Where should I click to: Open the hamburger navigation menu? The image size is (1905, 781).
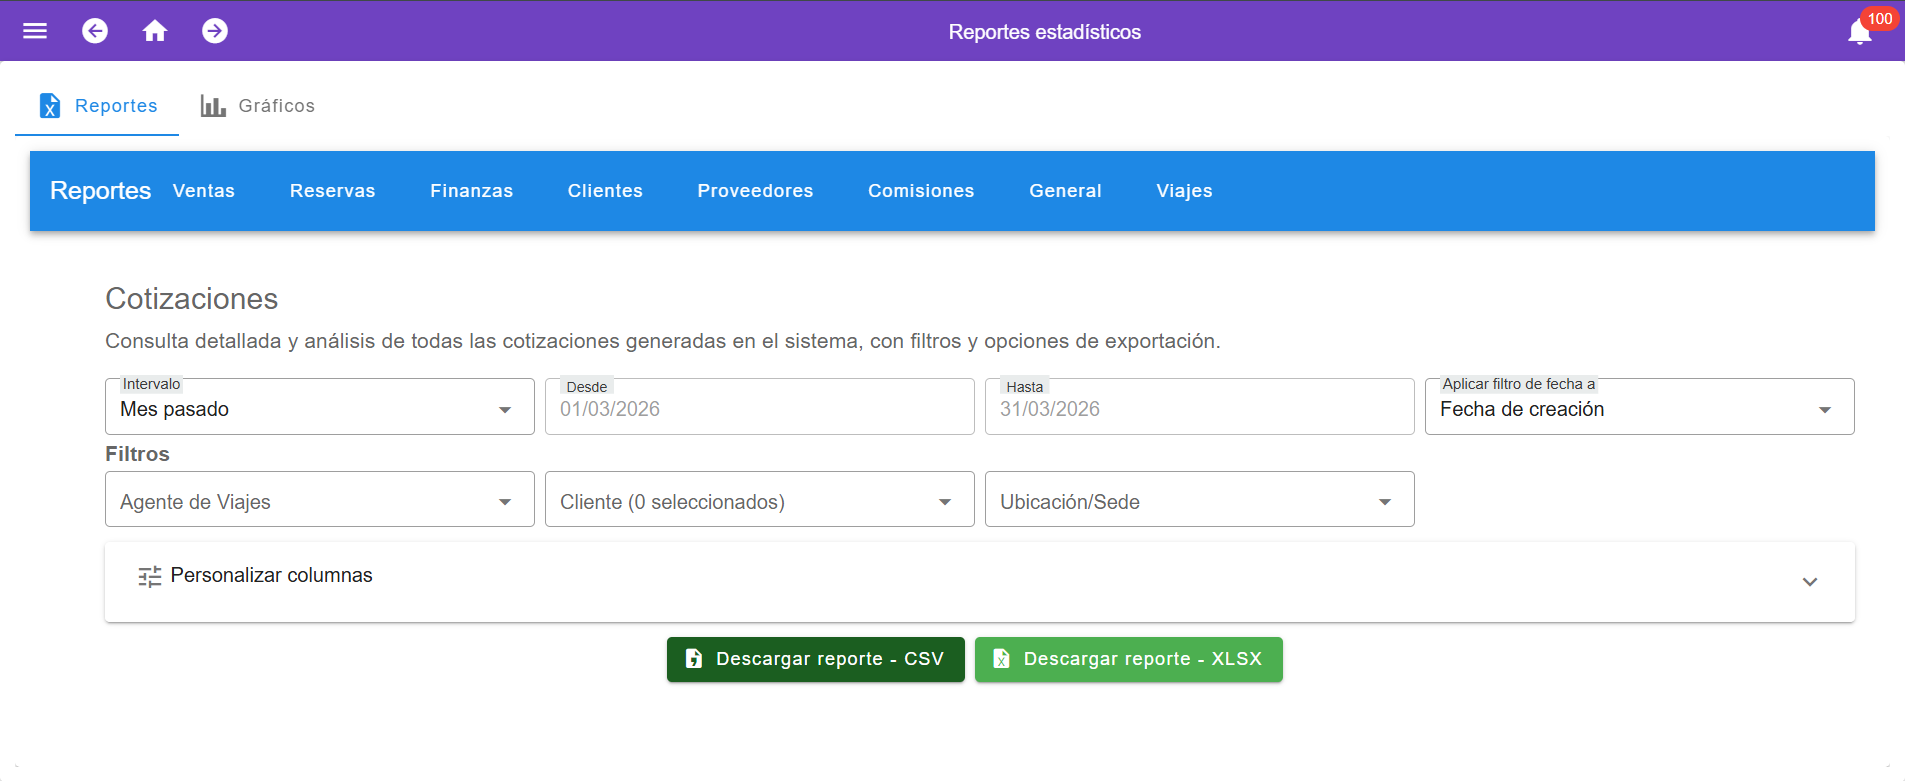[x=35, y=31]
